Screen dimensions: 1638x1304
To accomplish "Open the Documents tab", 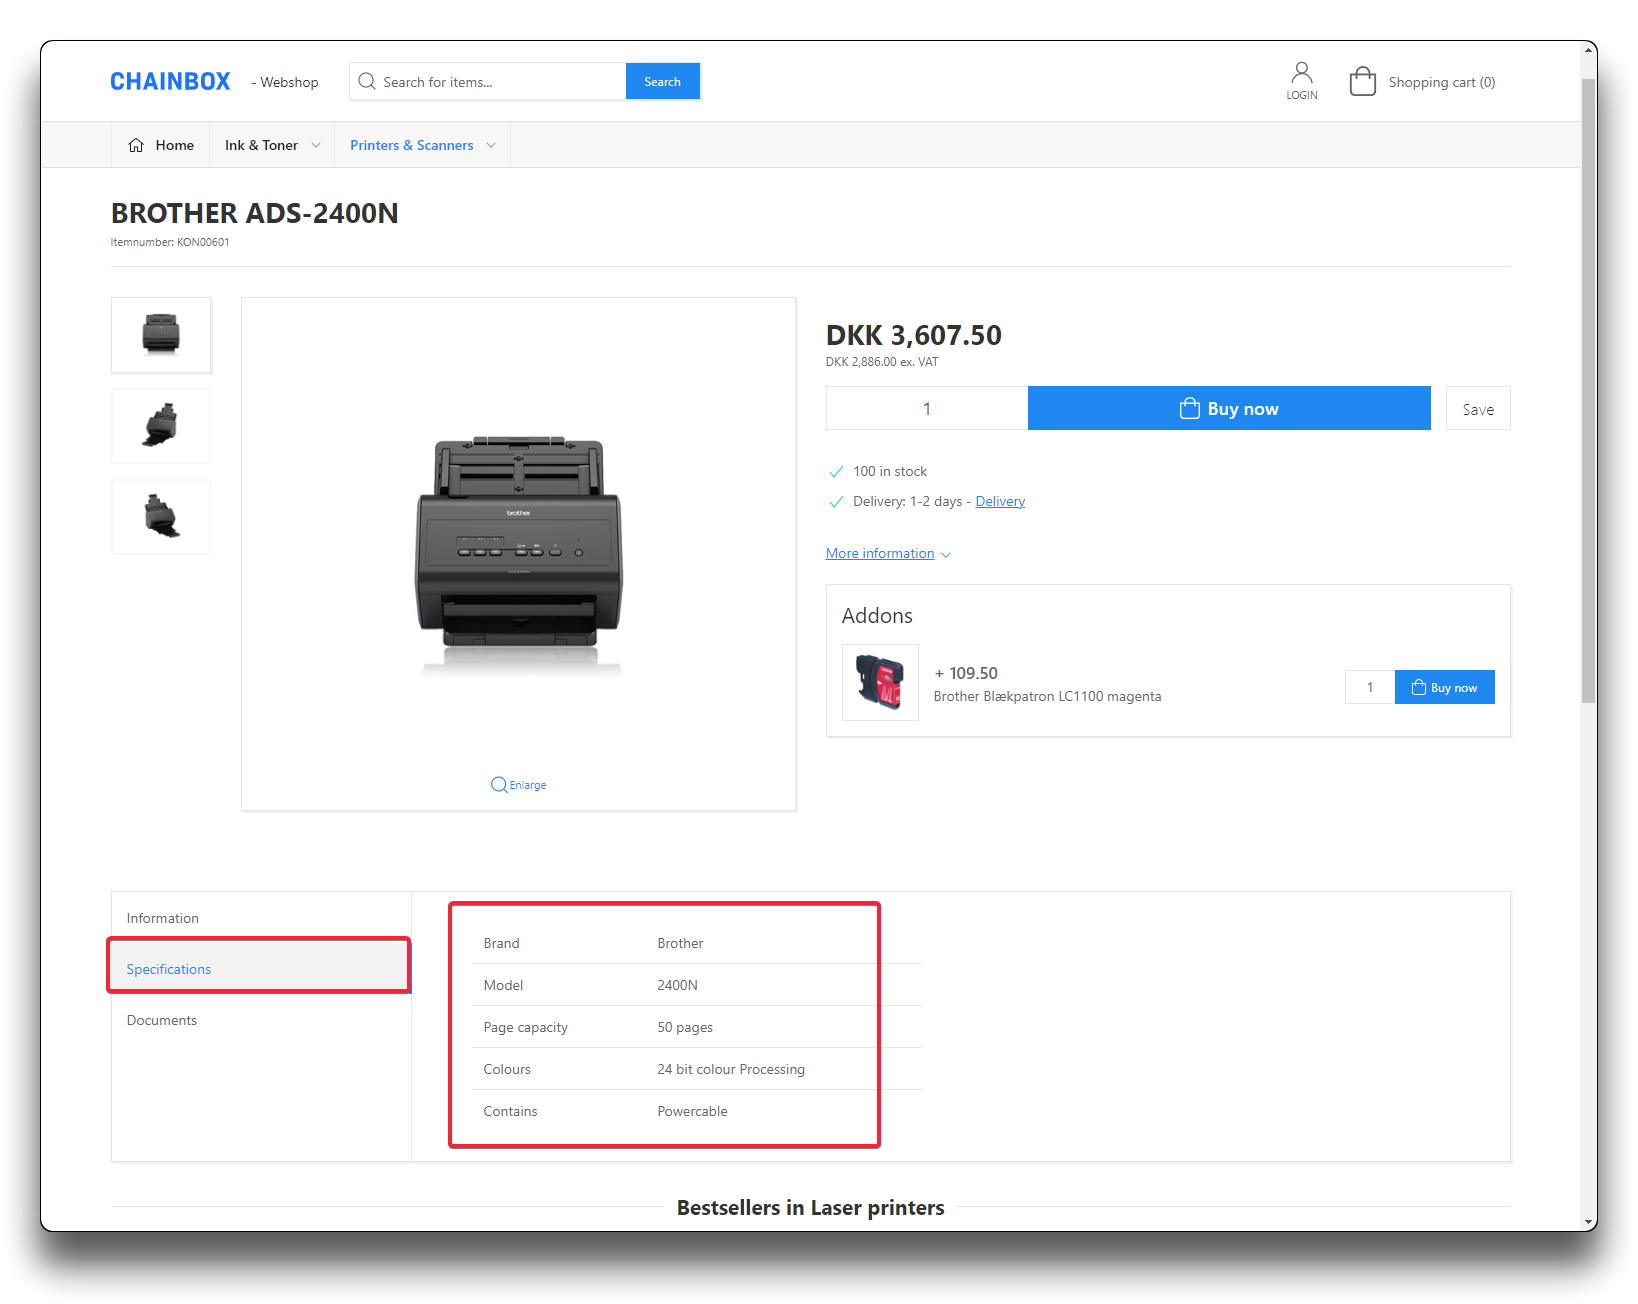I will (x=162, y=1020).
